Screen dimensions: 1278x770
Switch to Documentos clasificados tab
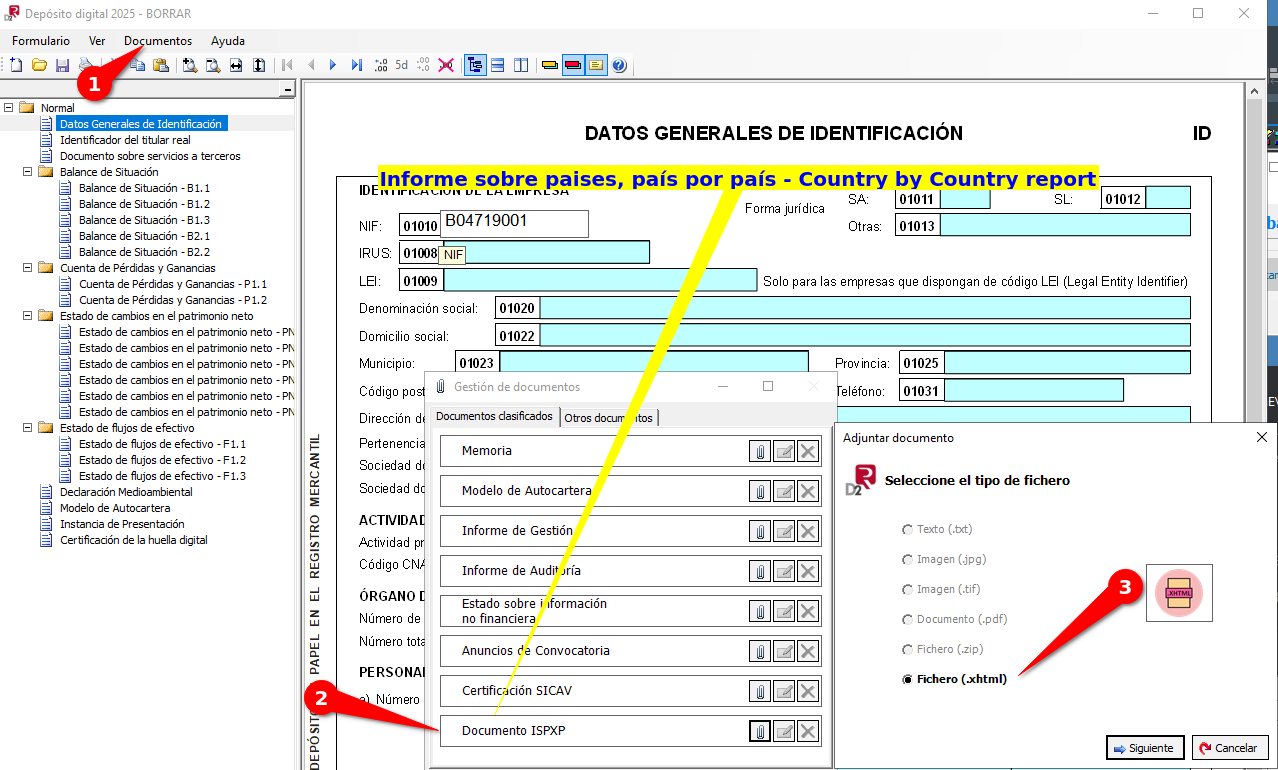[x=494, y=417]
